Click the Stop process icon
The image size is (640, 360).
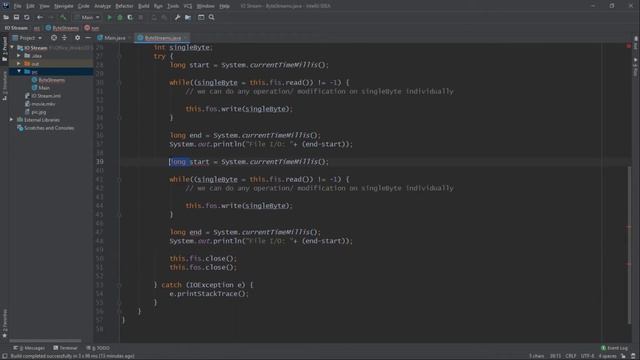coord(141,17)
